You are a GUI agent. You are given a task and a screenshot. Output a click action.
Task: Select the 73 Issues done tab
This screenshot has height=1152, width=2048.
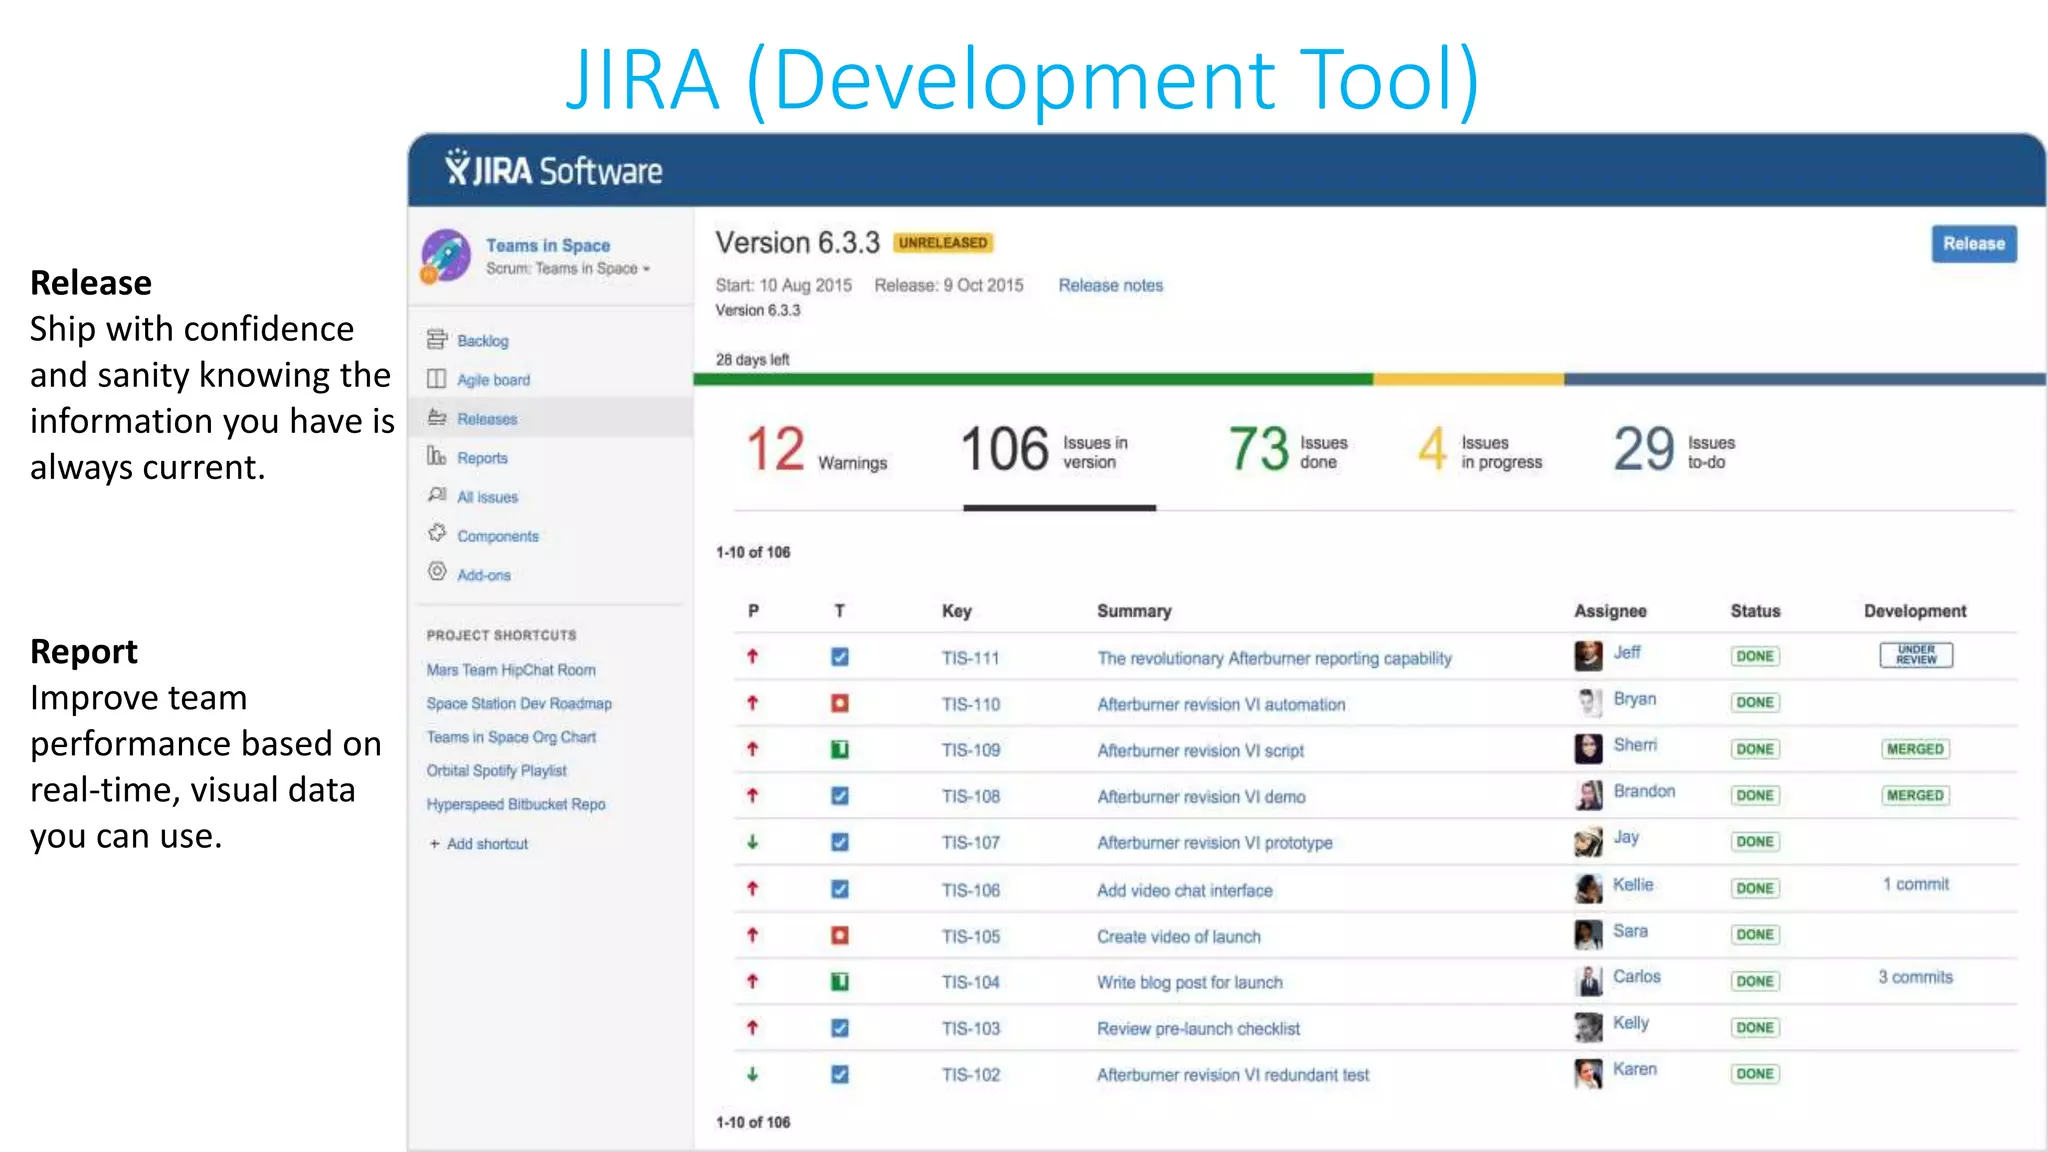(1288, 449)
